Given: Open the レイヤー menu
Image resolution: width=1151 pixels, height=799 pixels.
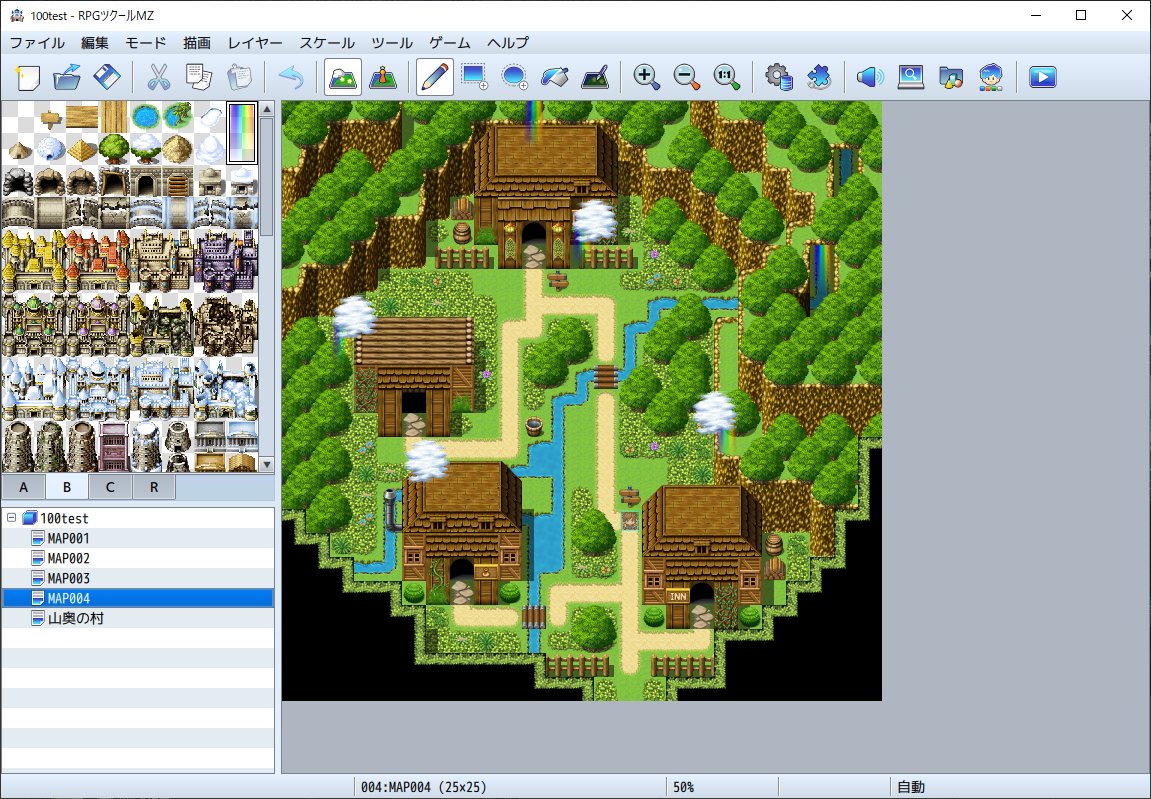Looking at the screenshot, I should 255,43.
